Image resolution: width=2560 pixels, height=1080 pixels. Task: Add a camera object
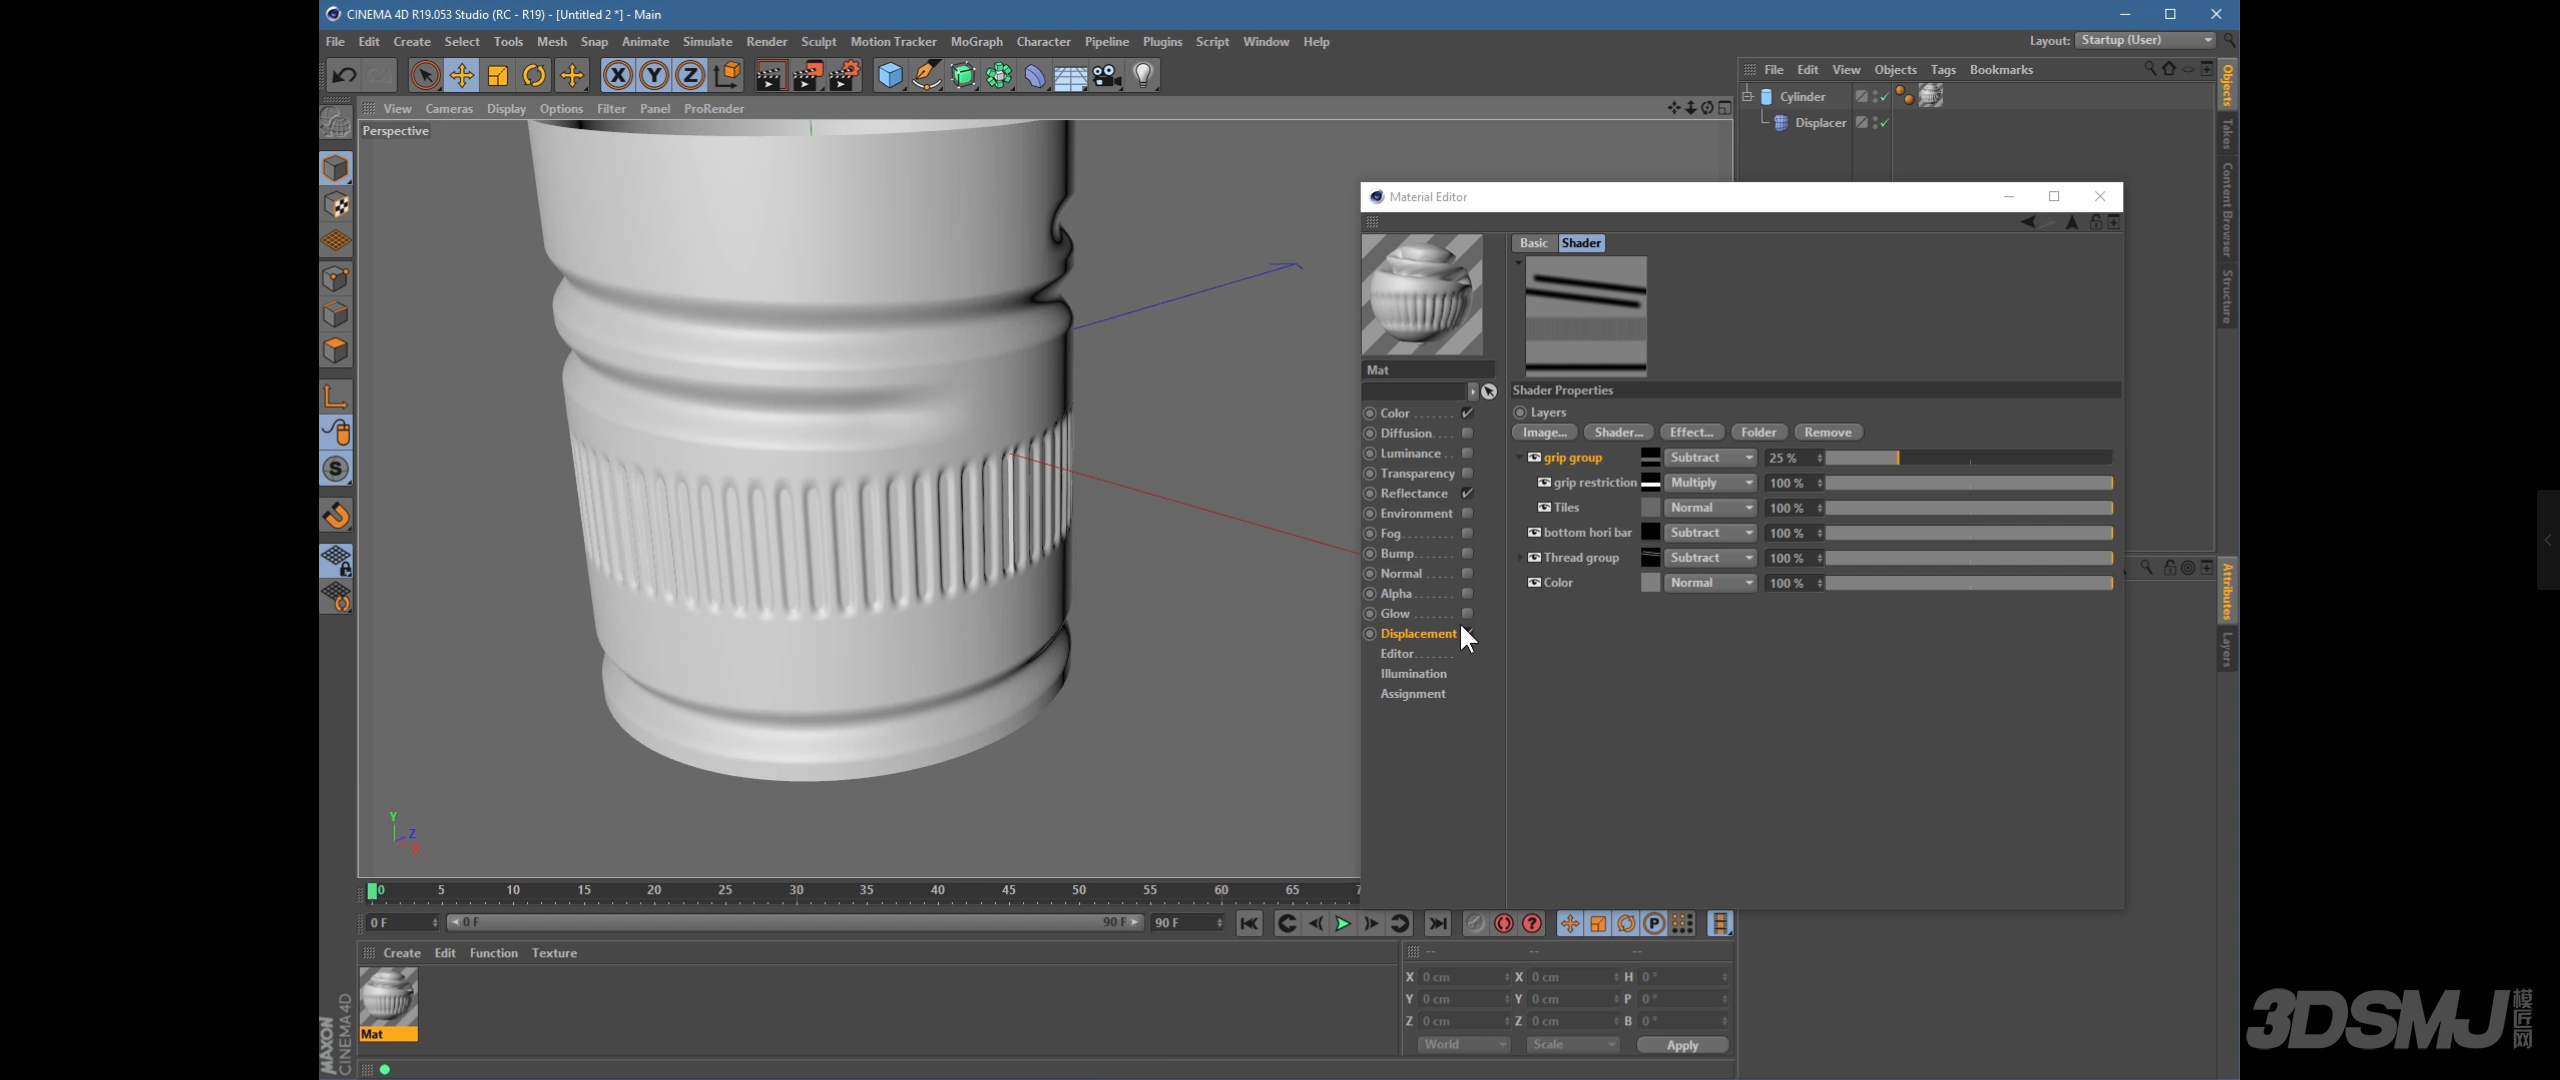click(x=1107, y=75)
